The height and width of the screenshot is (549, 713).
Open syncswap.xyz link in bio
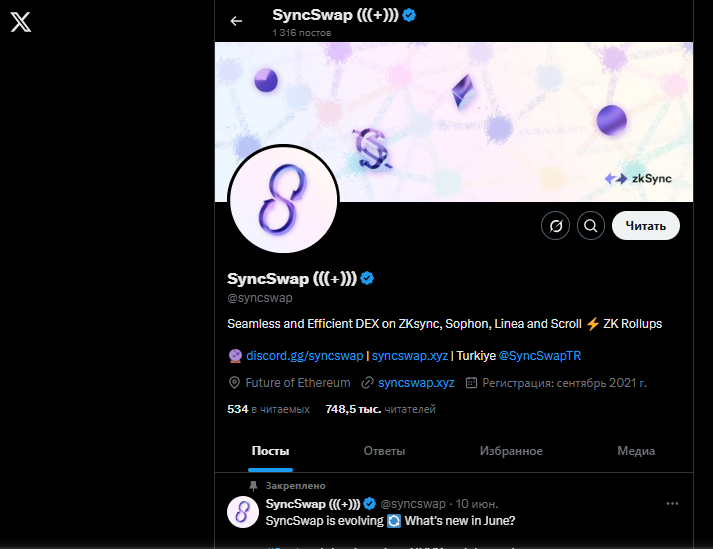(x=410, y=356)
